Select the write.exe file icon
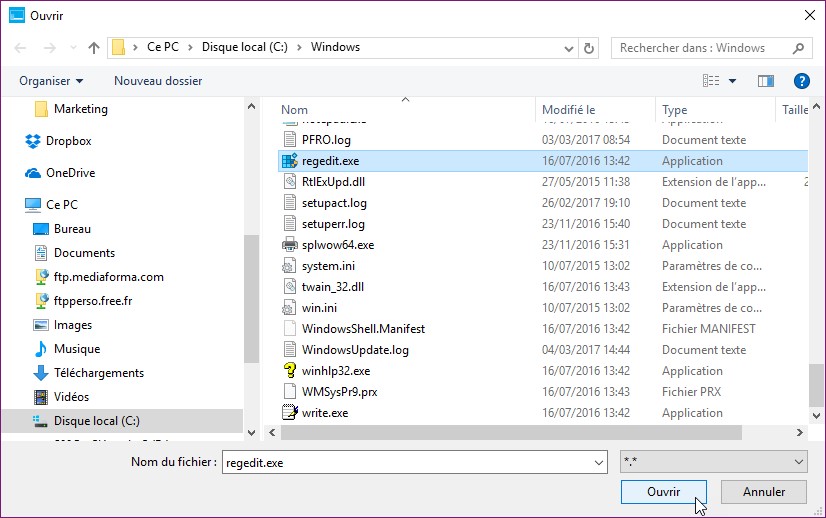The image size is (826, 518). [290, 413]
